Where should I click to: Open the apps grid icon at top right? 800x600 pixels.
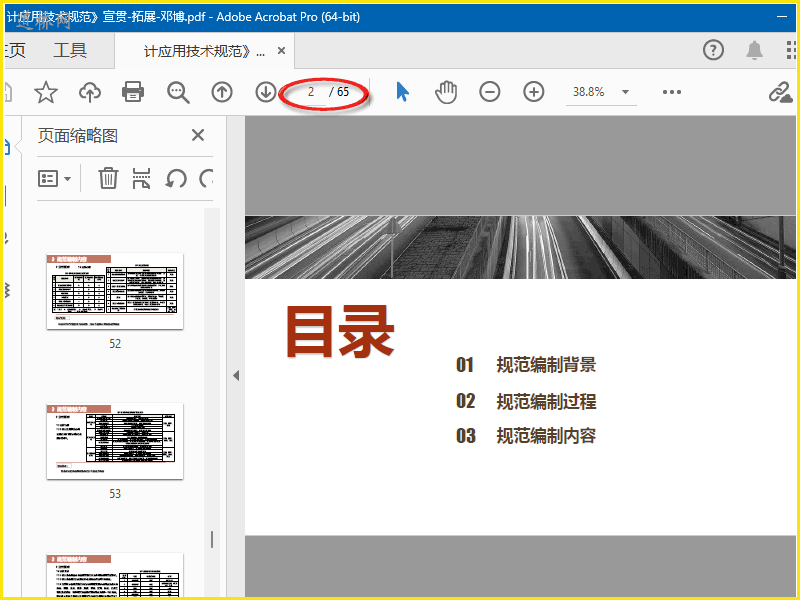pos(792,50)
